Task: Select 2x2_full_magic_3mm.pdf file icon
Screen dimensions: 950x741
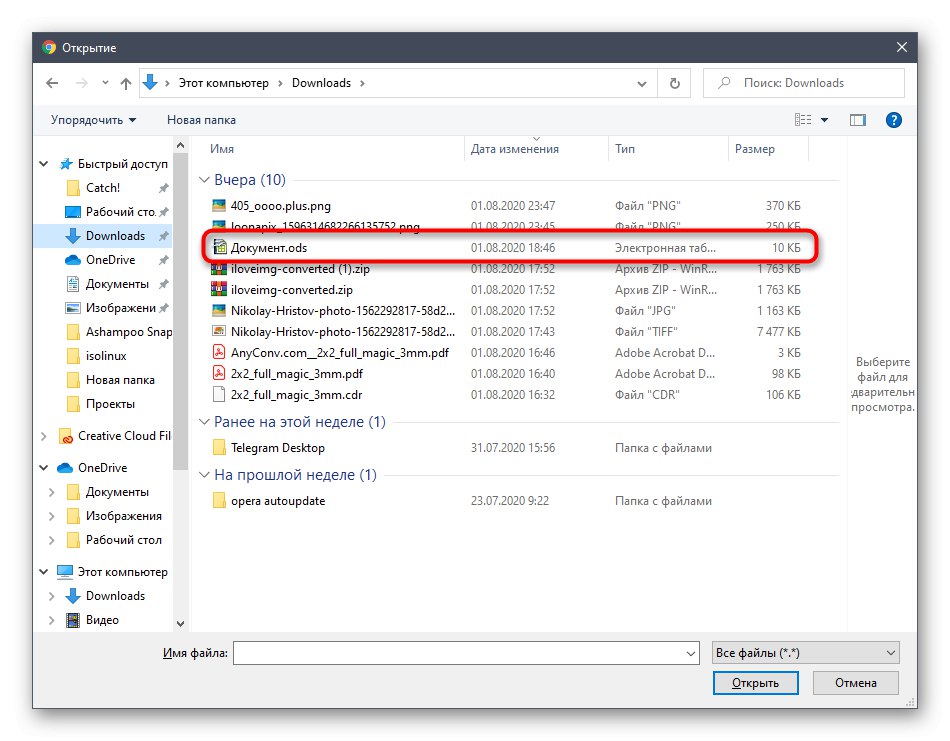Action: [219, 373]
